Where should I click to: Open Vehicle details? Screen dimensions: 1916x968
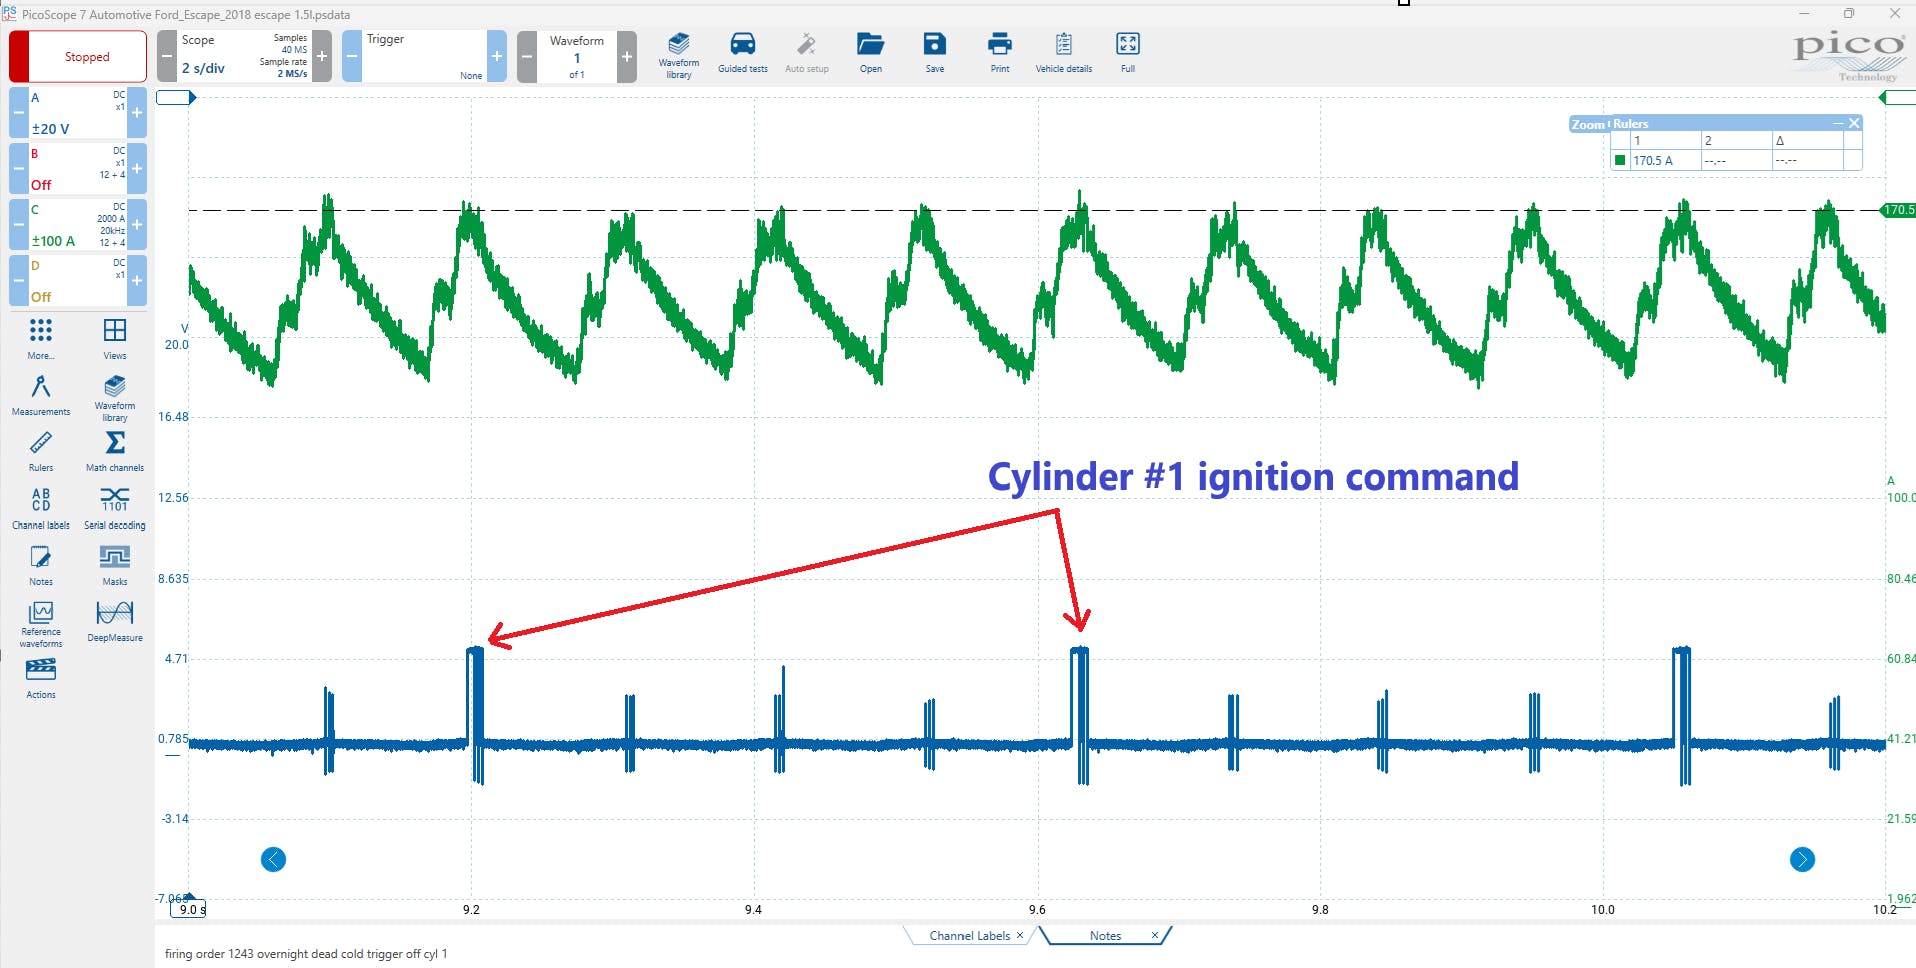1063,52
